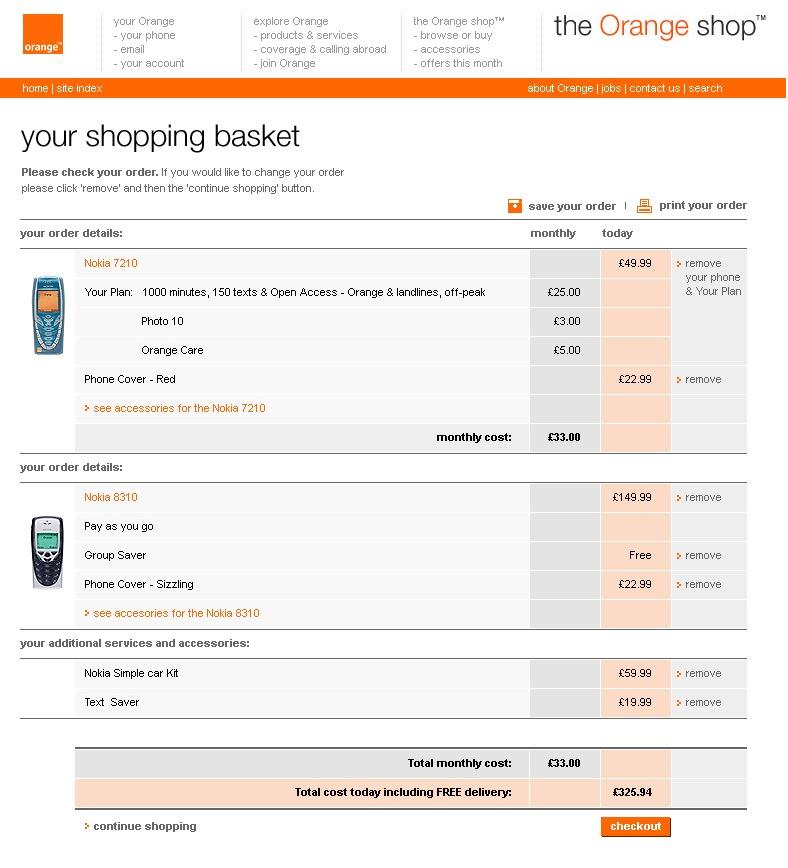Remove the Text Saver item
The image size is (788, 868).
[702, 703]
